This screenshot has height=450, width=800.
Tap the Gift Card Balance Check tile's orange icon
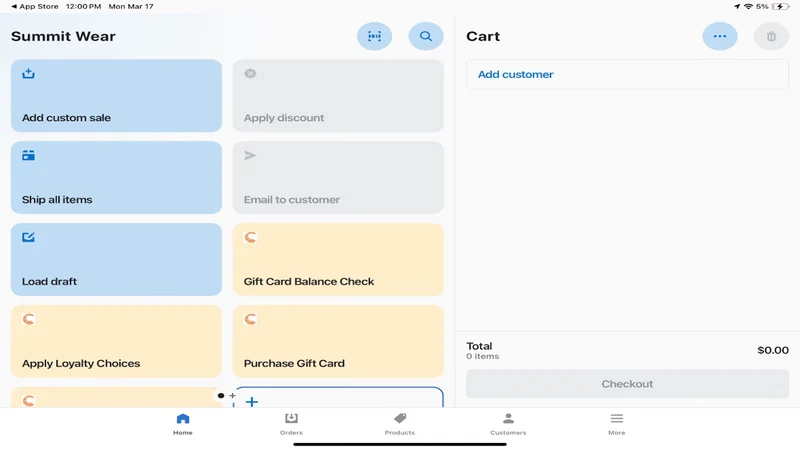click(250, 237)
